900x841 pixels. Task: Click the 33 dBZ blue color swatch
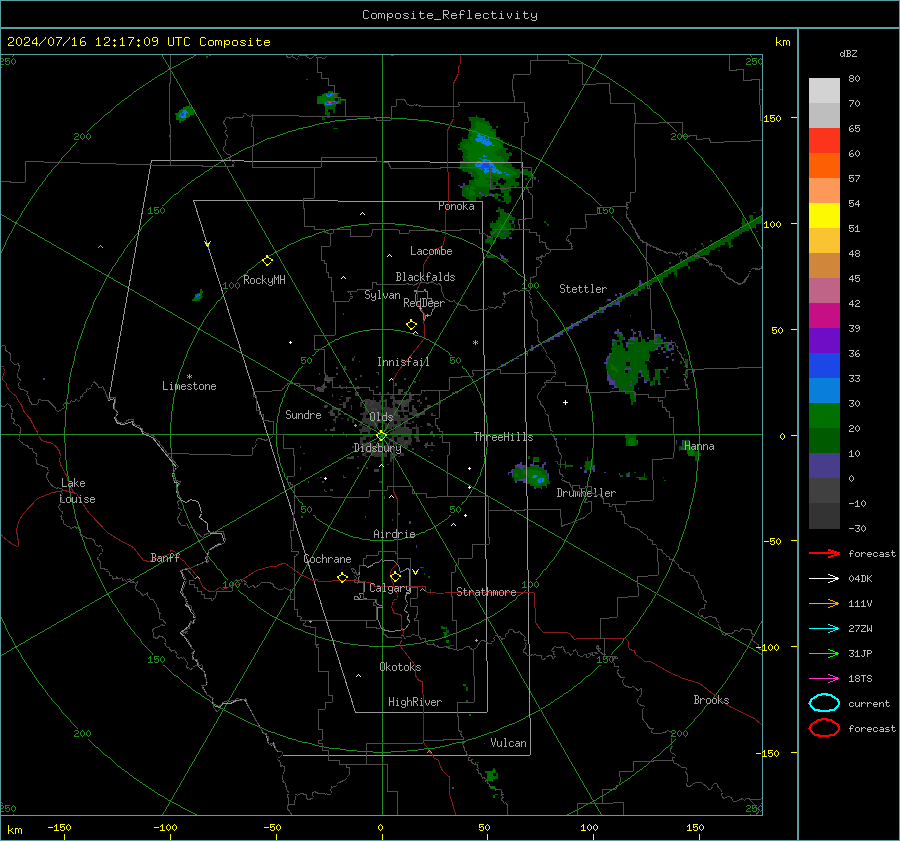[824, 365]
